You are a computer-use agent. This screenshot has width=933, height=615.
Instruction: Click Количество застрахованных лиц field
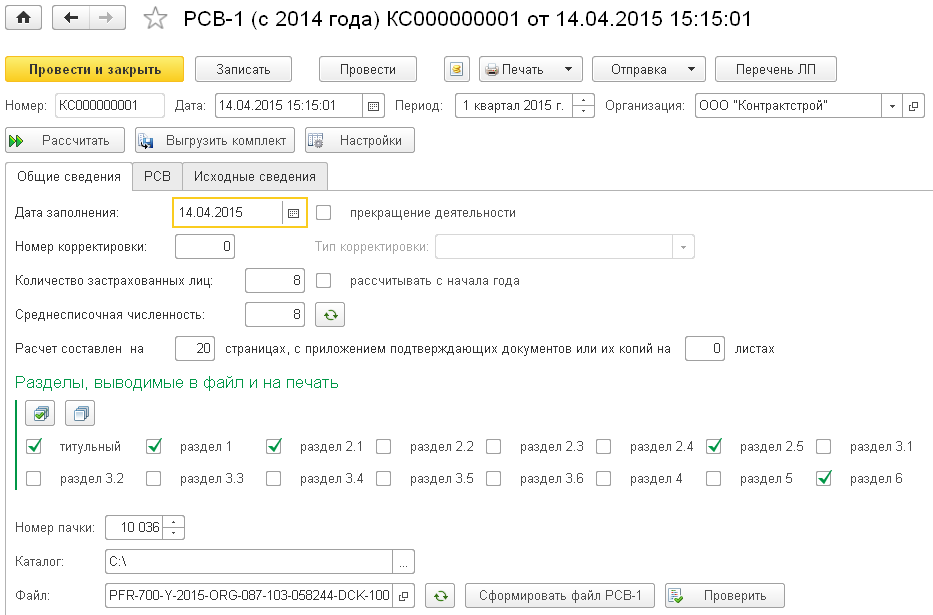tap(275, 281)
